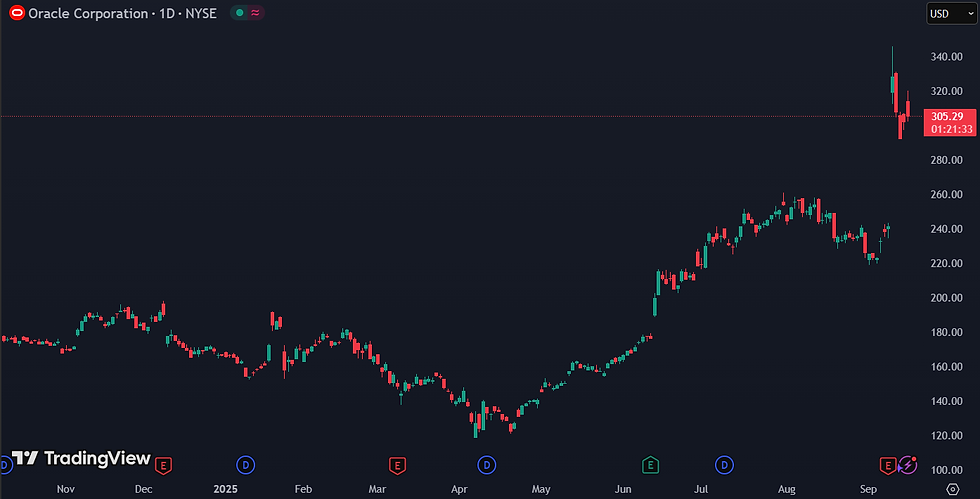The height and width of the screenshot is (499, 980).
Task: Click the 140.00 price axis label
Action: tap(946, 401)
